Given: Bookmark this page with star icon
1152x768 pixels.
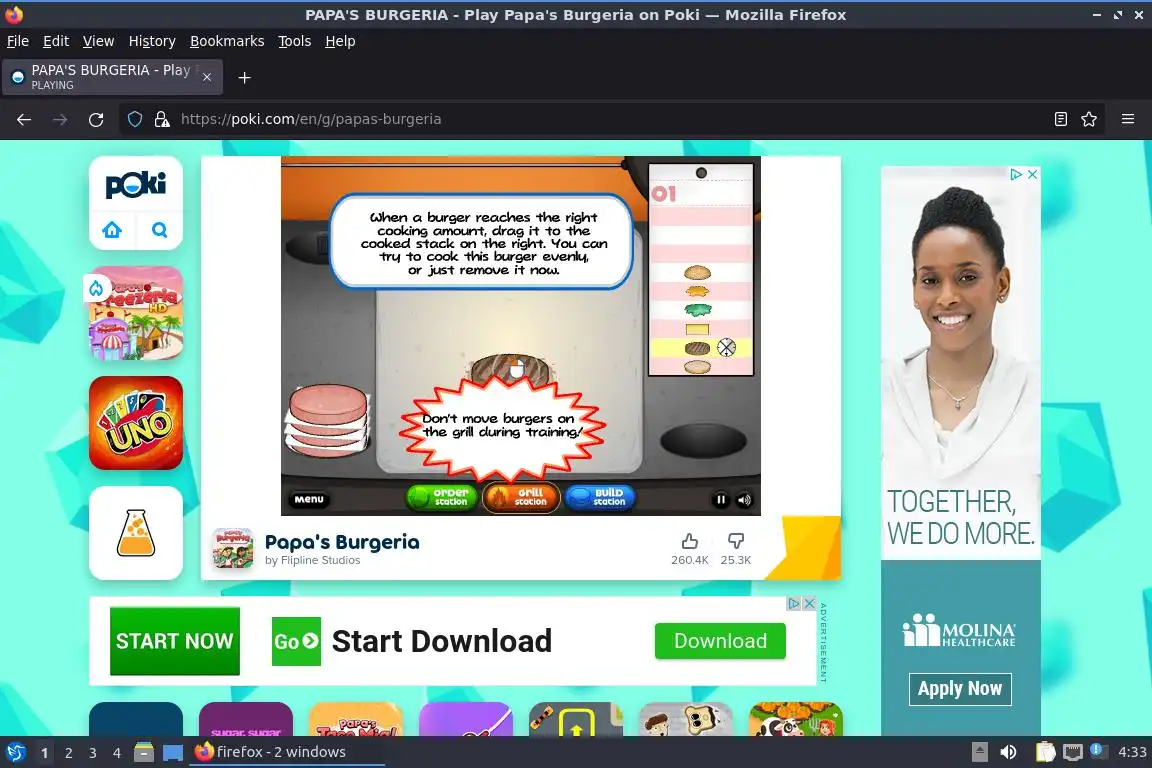Looking at the screenshot, I should pyautogui.click(x=1089, y=119).
